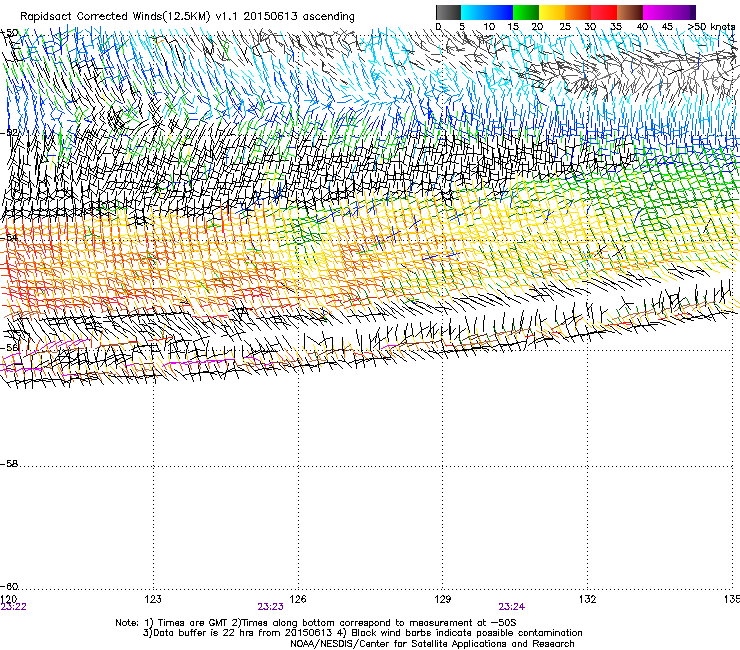This screenshot has height=650, width=740.
Task: Click the 'Times are GMT' note line
Action: pyautogui.click(x=316, y=623)
